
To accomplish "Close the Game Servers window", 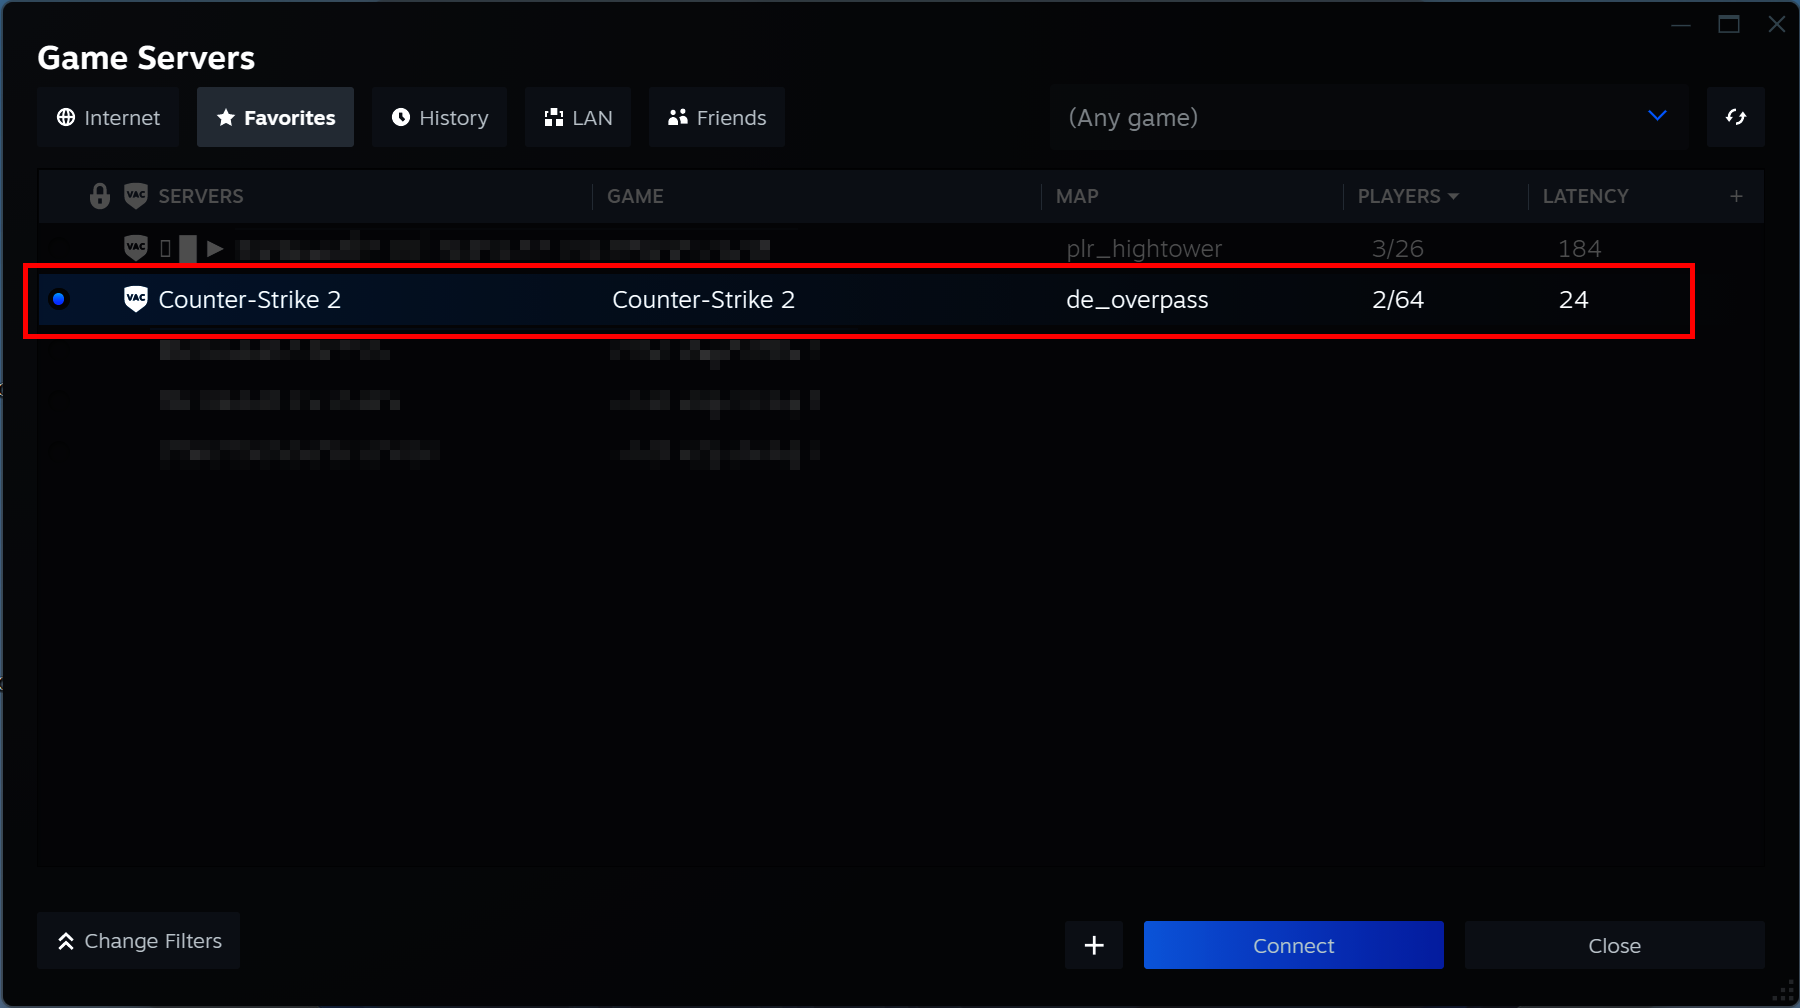I will click(x=1613, y=945).
